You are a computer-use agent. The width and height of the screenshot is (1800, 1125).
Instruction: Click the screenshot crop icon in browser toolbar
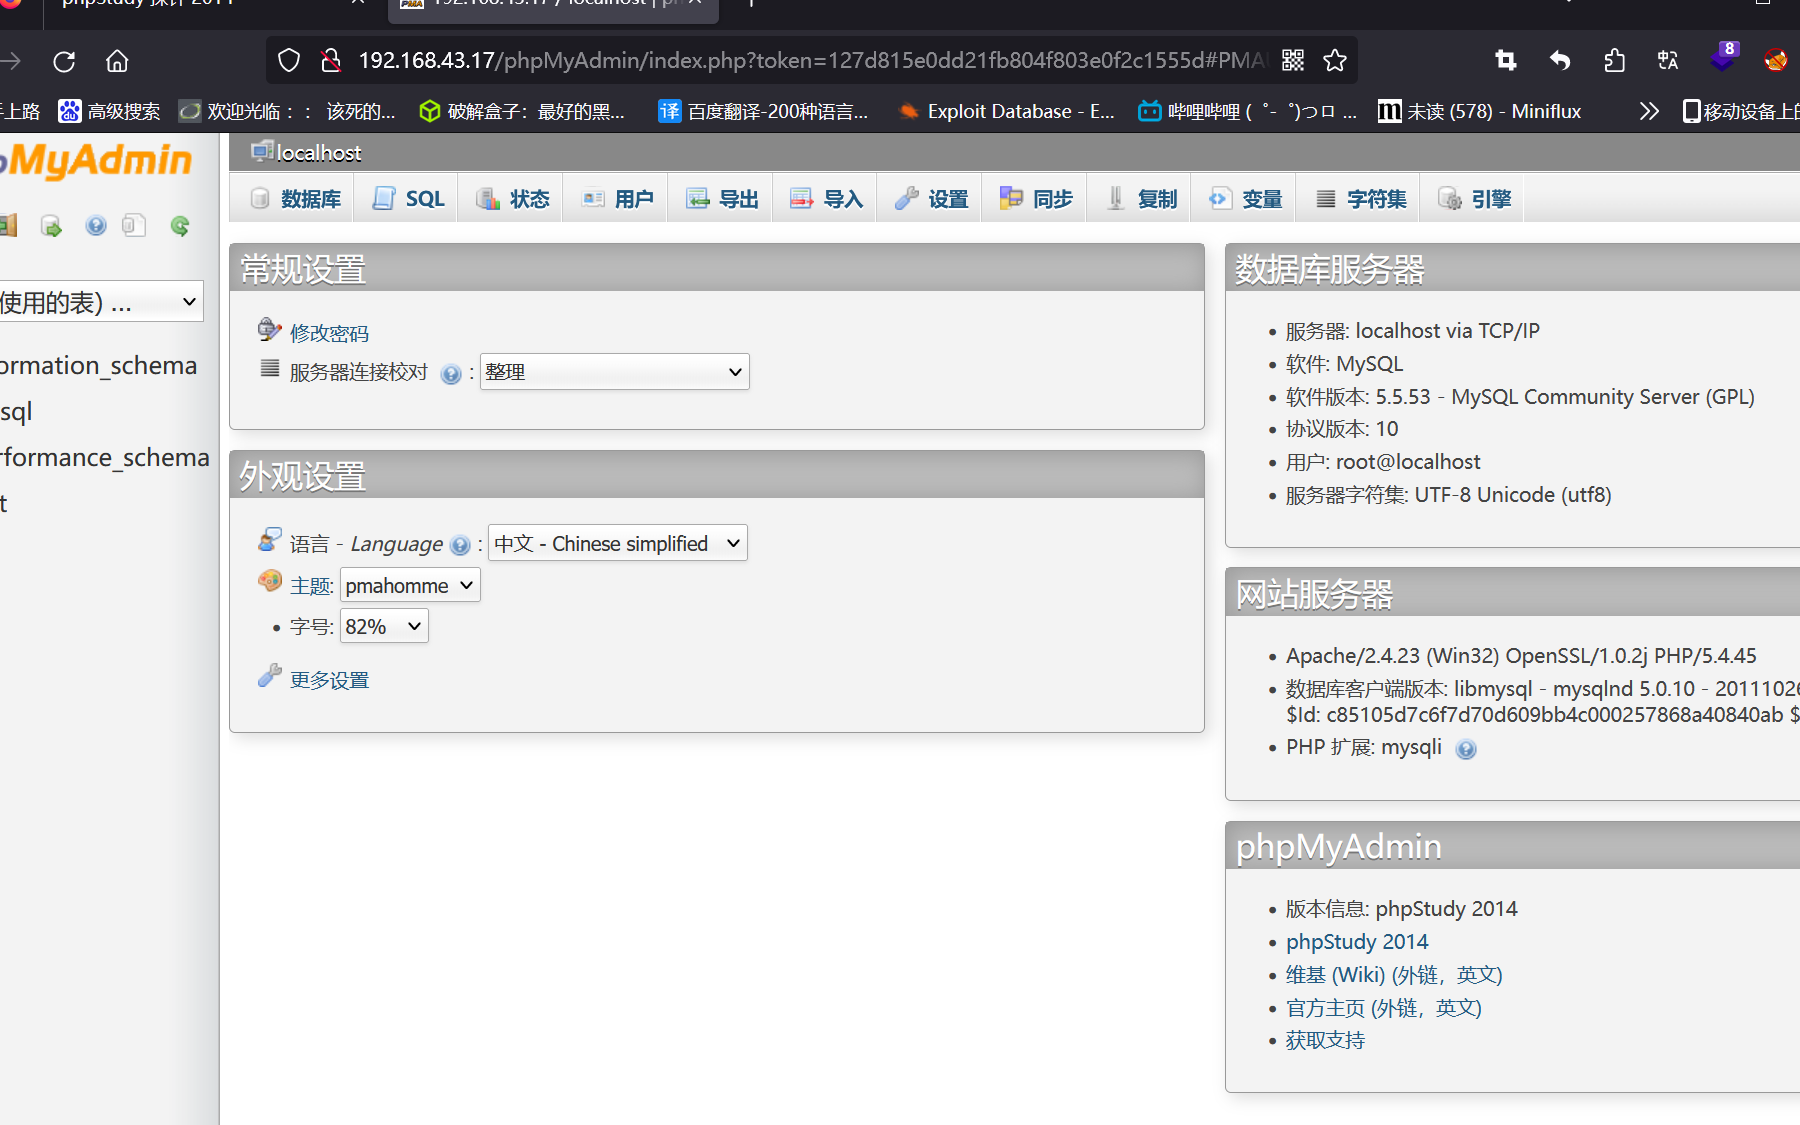tap(1506, 60)
